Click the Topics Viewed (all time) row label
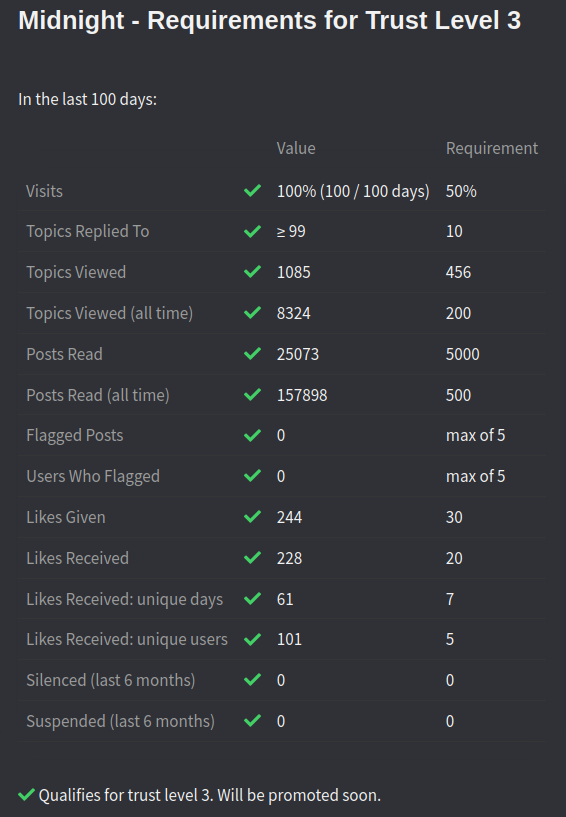 109,313
